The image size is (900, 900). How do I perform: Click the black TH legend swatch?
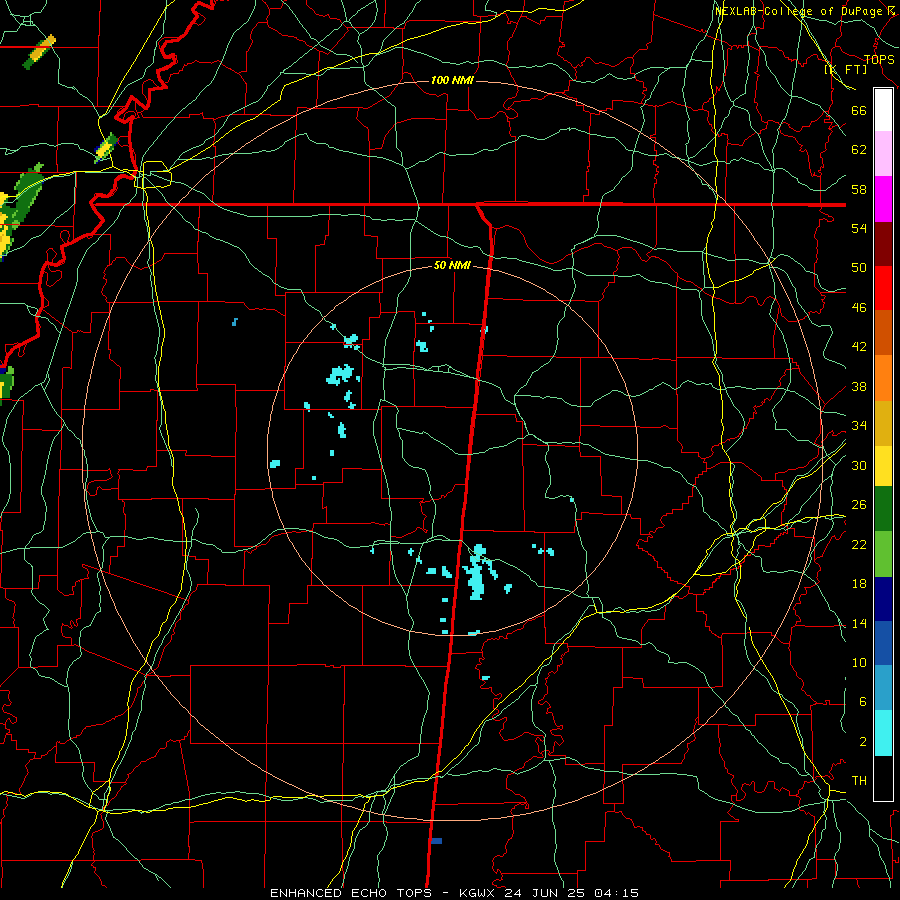click(883, 778)
